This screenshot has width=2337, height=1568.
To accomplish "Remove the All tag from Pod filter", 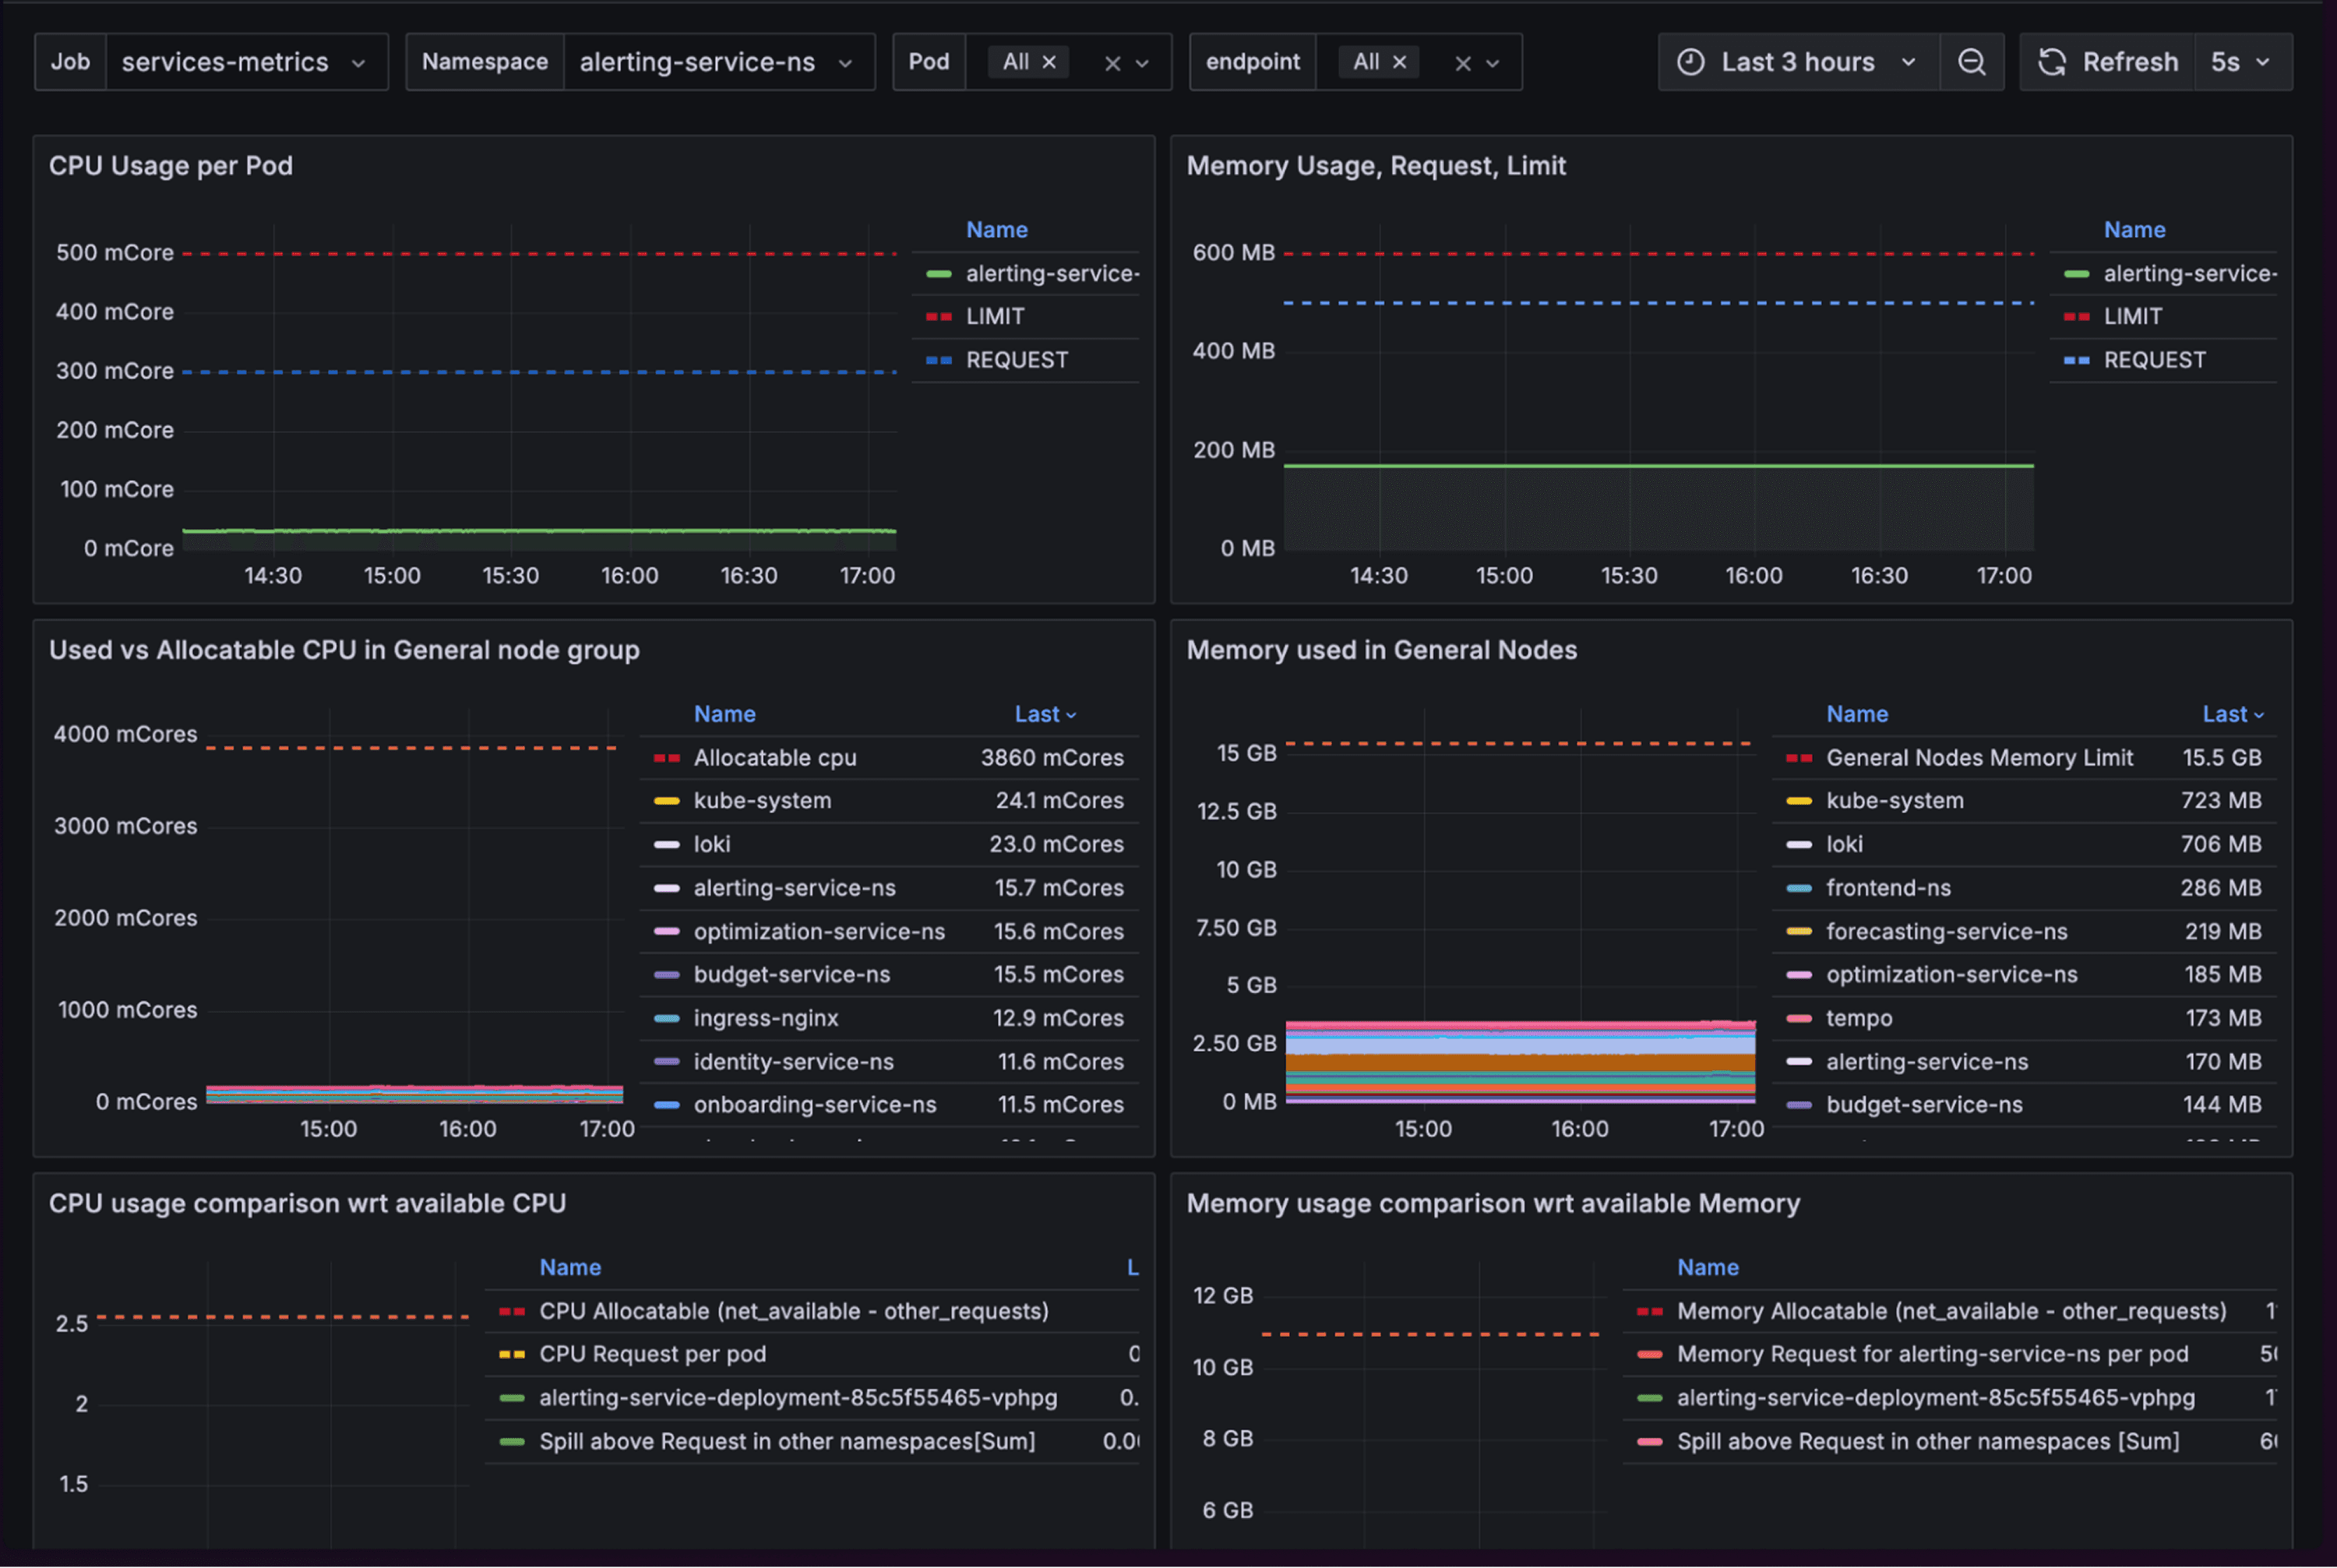I will (1049, 62).
